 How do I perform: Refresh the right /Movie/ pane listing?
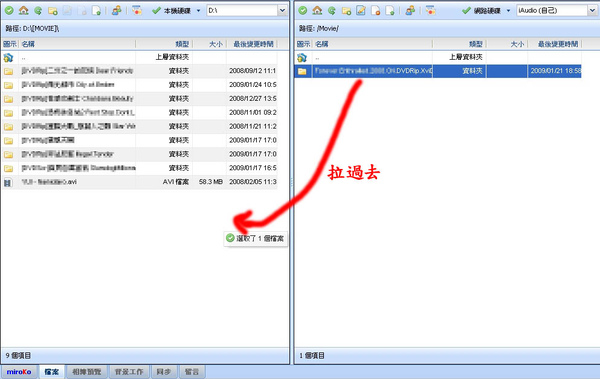click(x=332, y=11)
